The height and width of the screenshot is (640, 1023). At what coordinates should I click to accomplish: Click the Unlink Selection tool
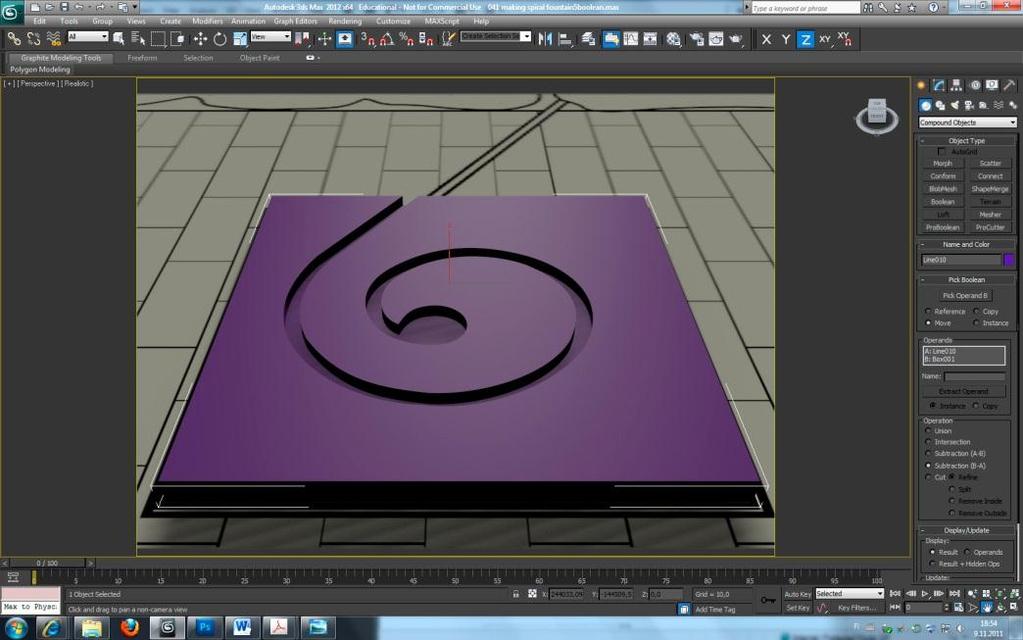tap(33, 39)
